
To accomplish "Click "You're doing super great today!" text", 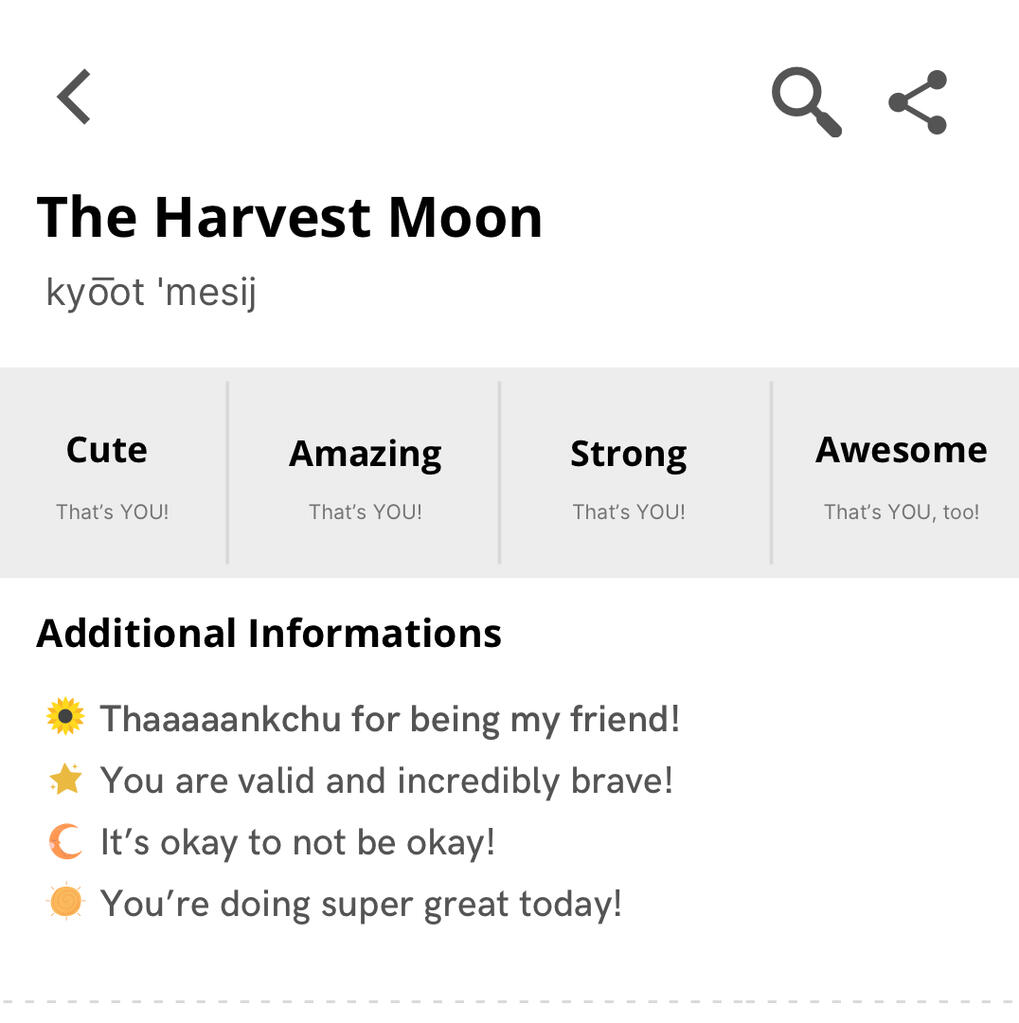I will tap(361, 904).
